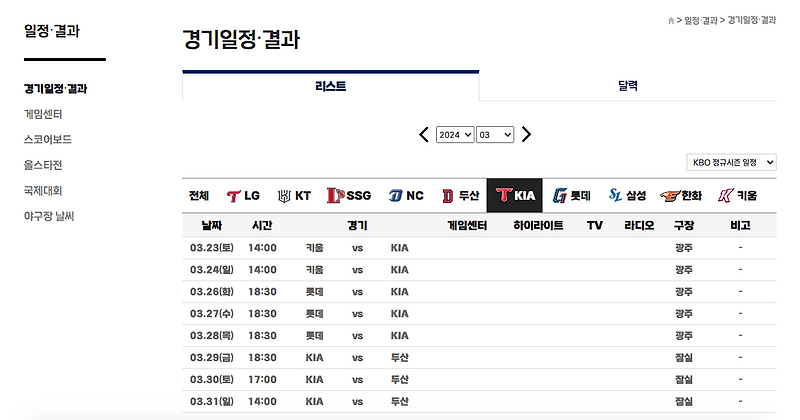Switch to the 달력 tab

pos(628,86)
